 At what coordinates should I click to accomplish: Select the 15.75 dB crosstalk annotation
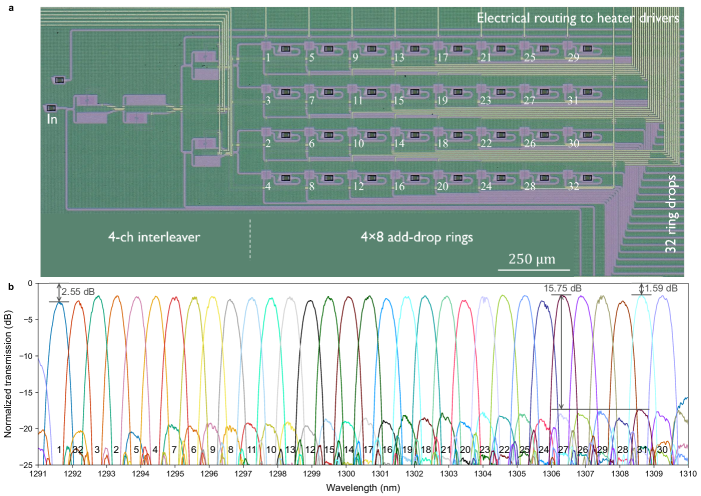pos(563,288)
